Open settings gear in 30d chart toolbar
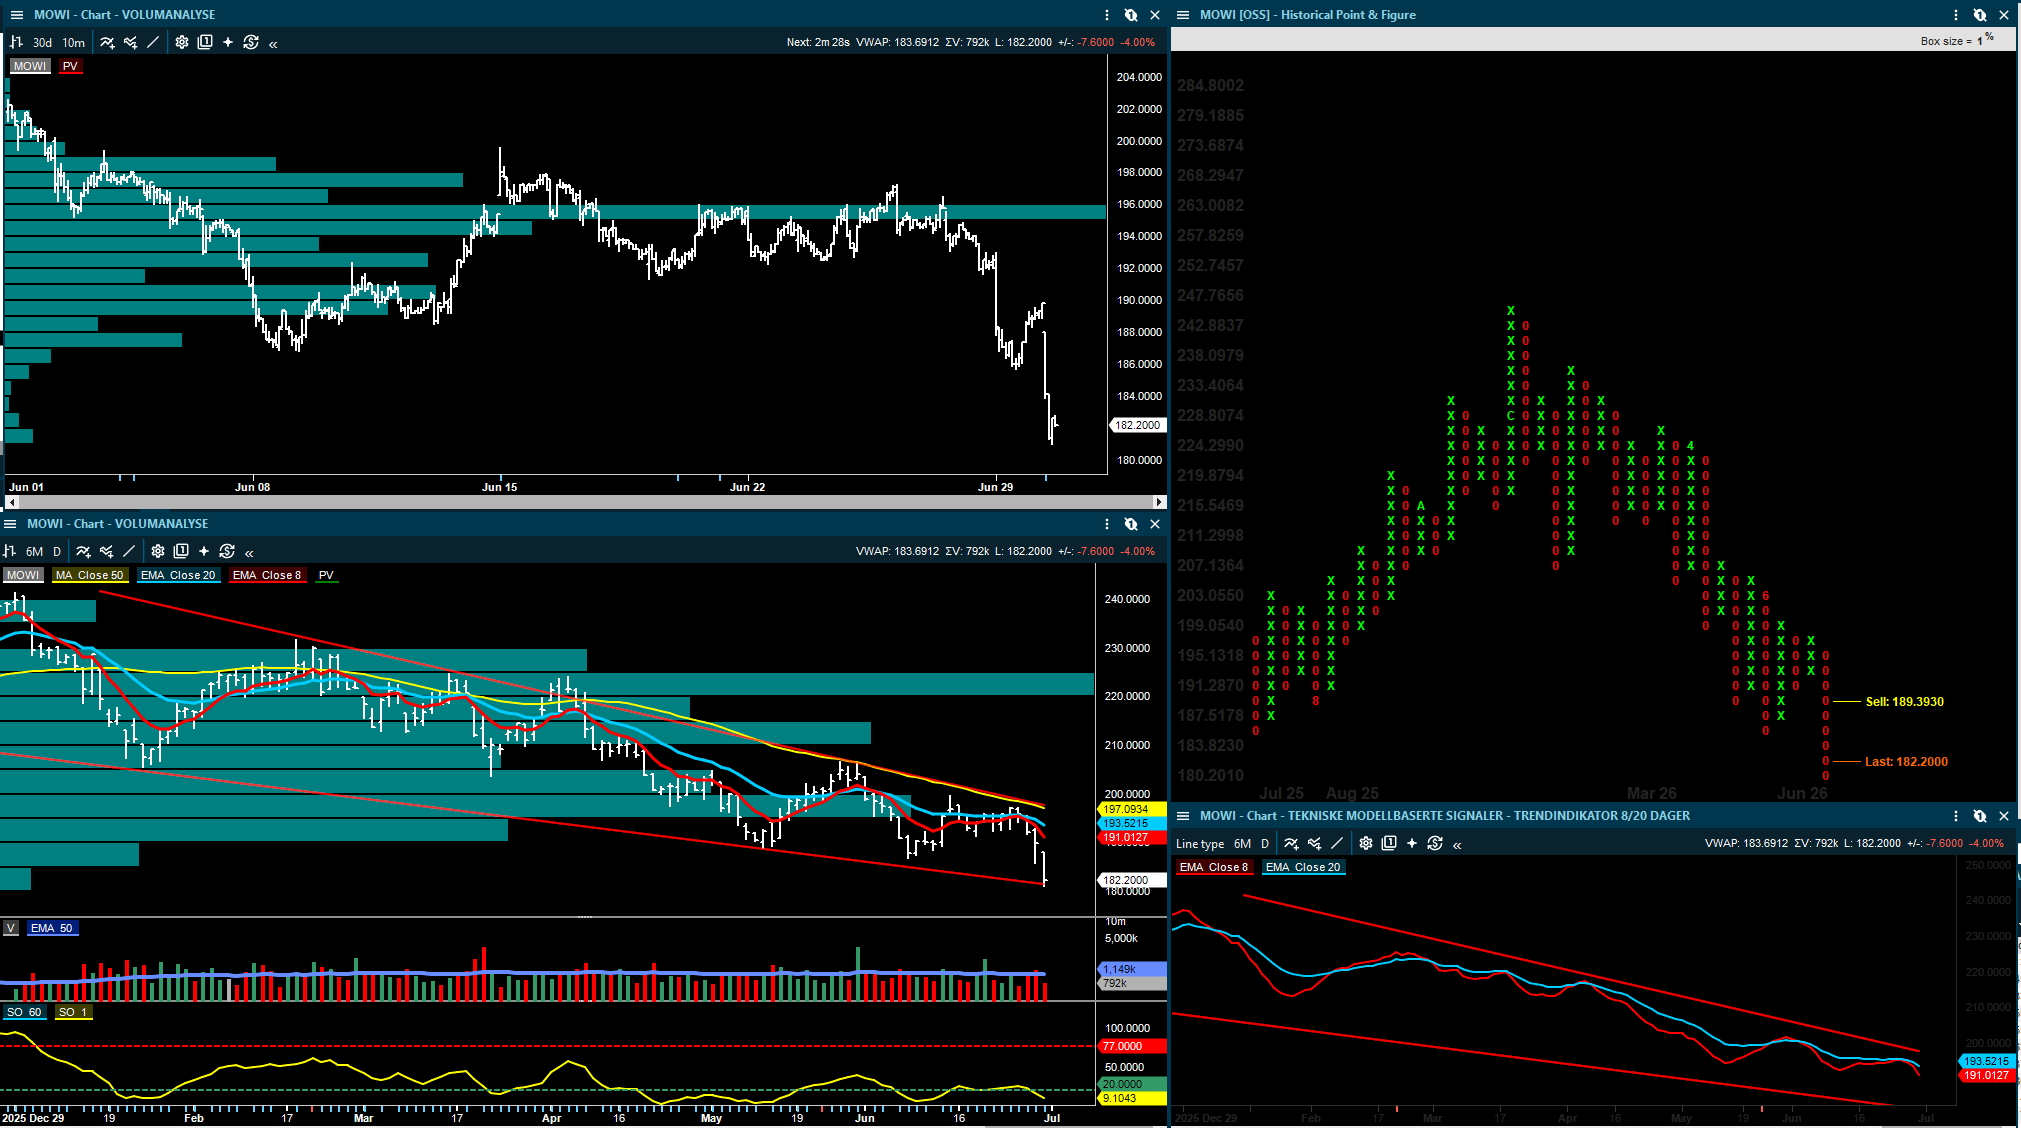2021x1128 pixels. tap(182, 42)
